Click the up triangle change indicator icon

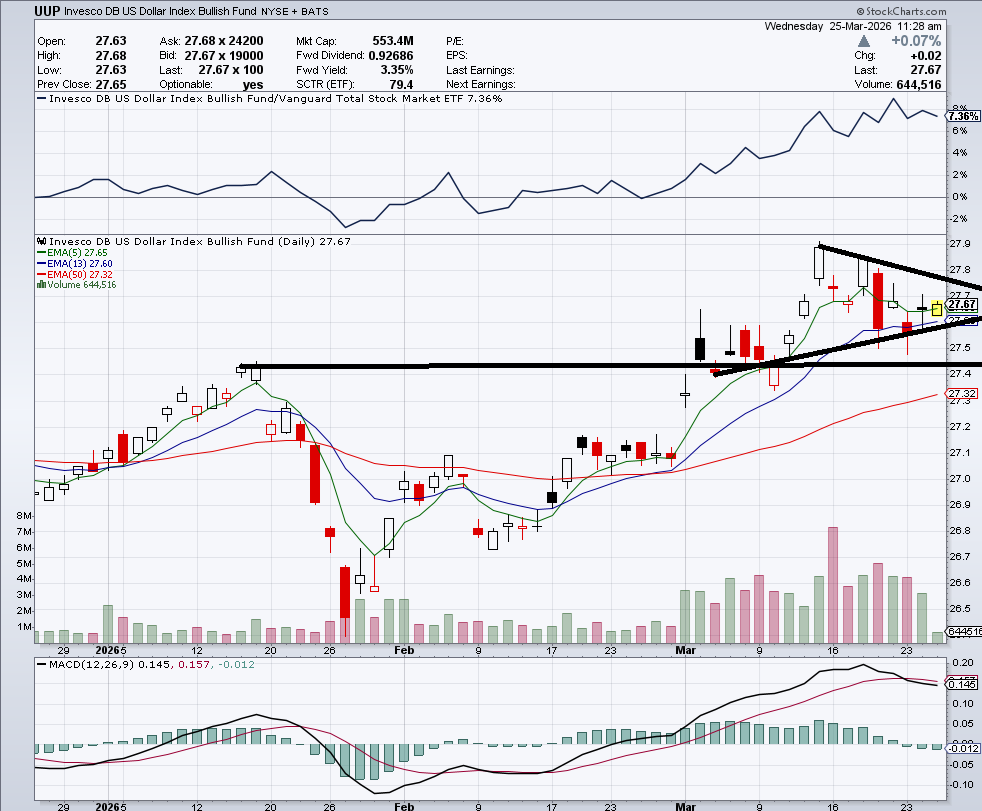tap(864, 41)
